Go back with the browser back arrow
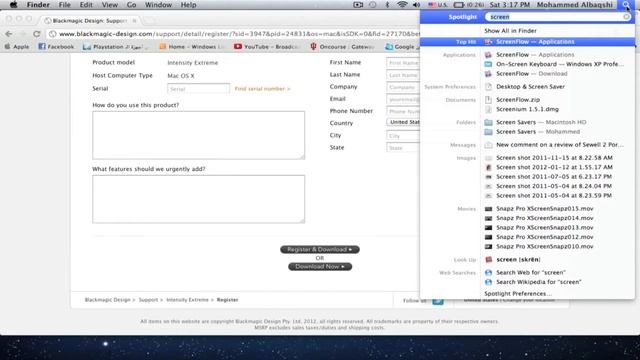 point(9,34)
